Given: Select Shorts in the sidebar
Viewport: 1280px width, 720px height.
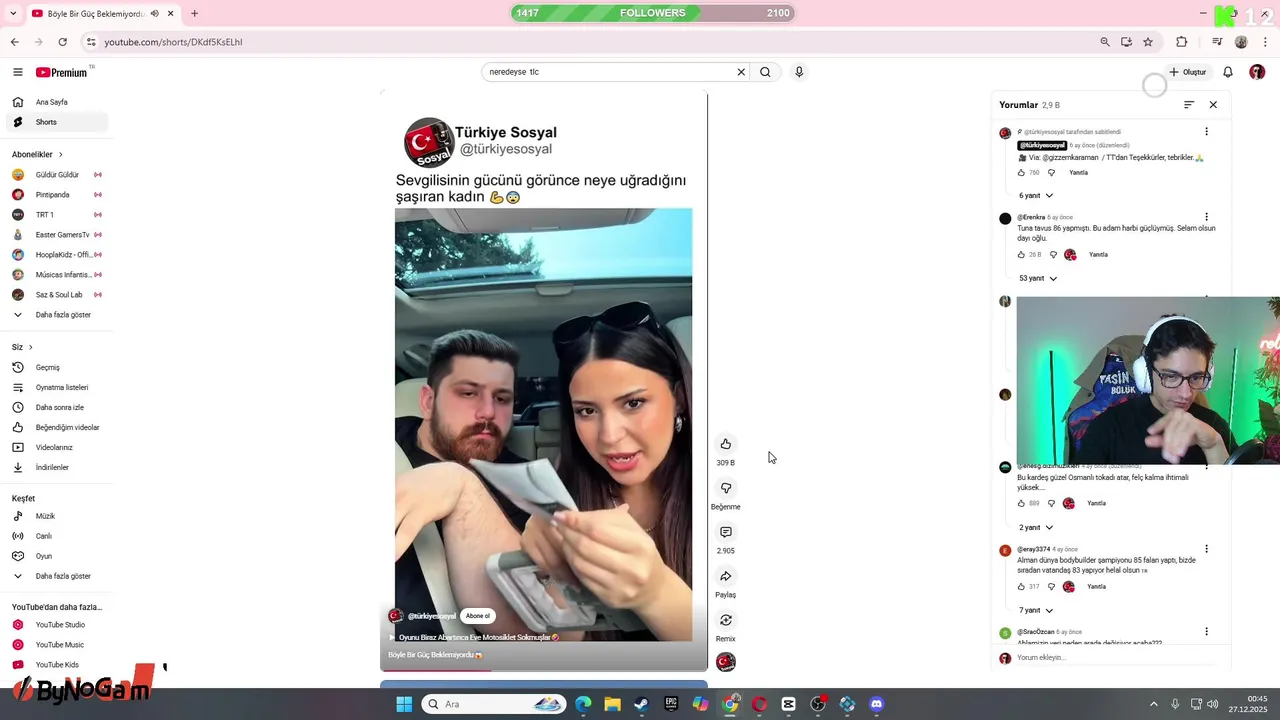Looking at the screenshot, I should coord(57,122).
